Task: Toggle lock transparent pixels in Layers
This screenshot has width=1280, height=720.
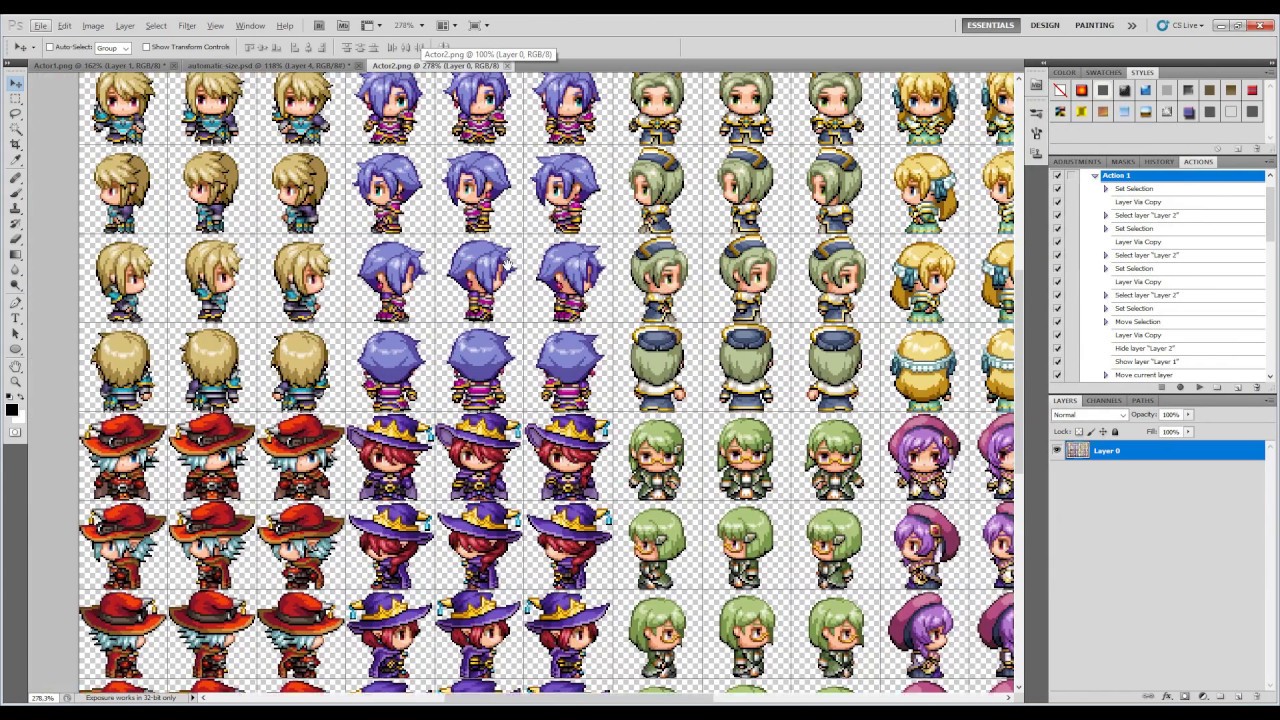Action: point(1079,432)
